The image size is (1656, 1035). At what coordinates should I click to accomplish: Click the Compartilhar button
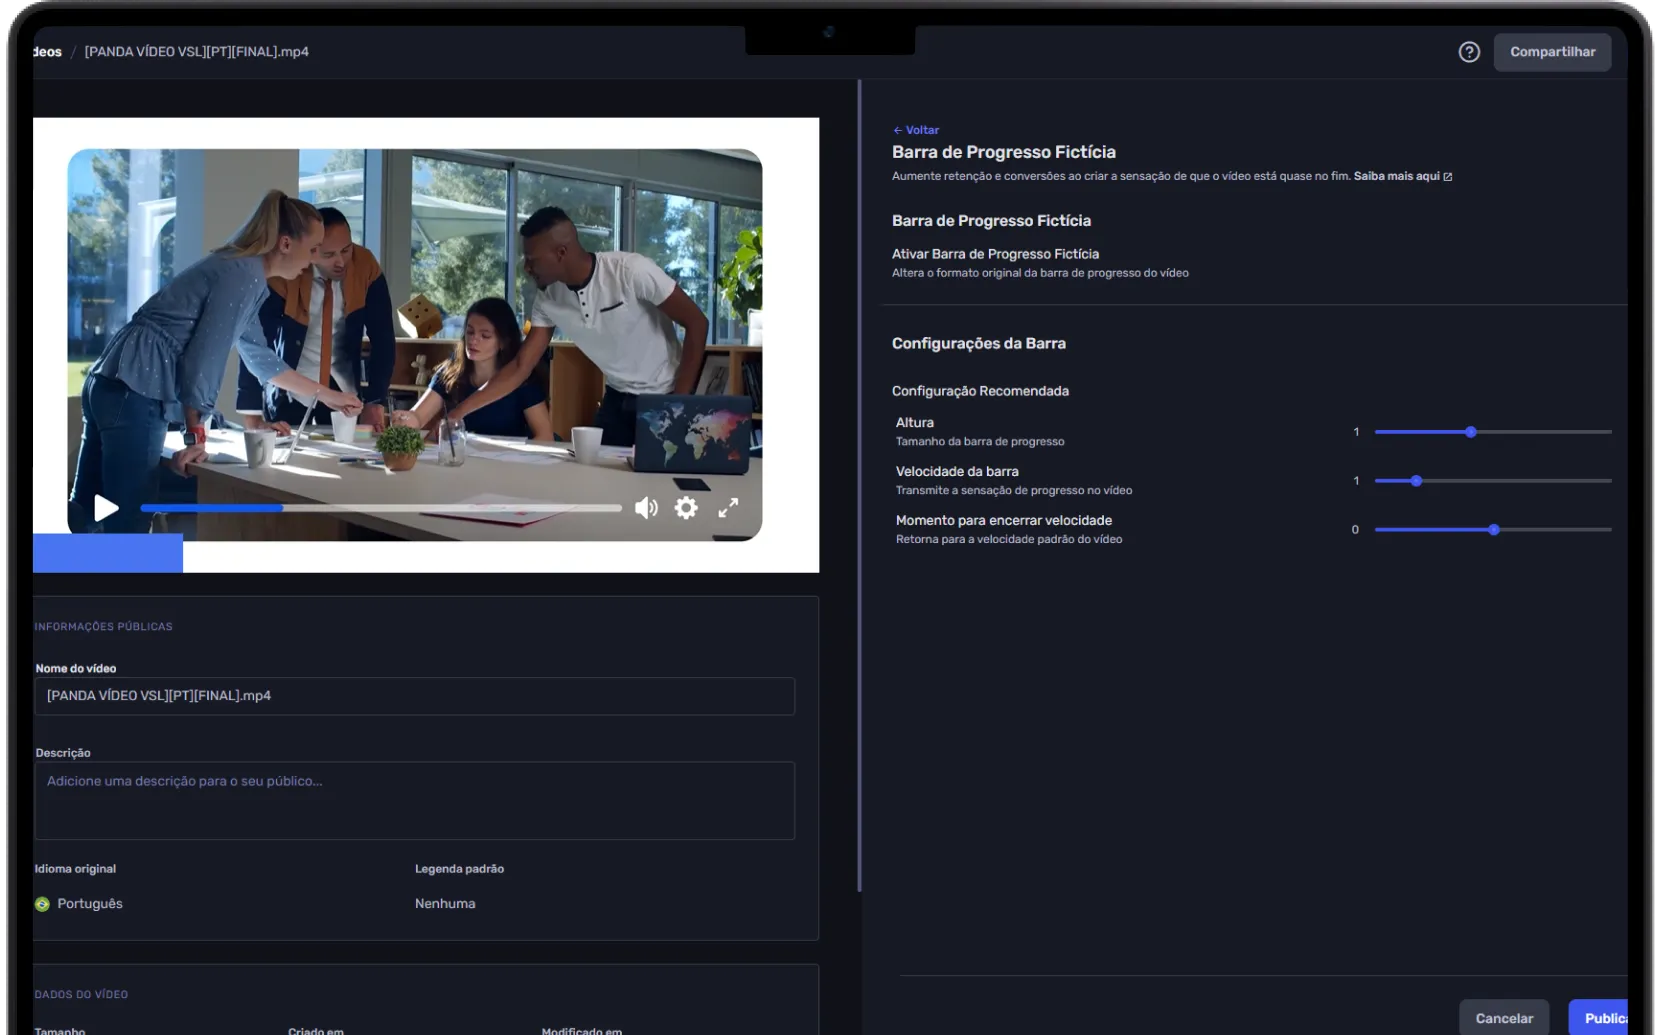(1552, 52)
